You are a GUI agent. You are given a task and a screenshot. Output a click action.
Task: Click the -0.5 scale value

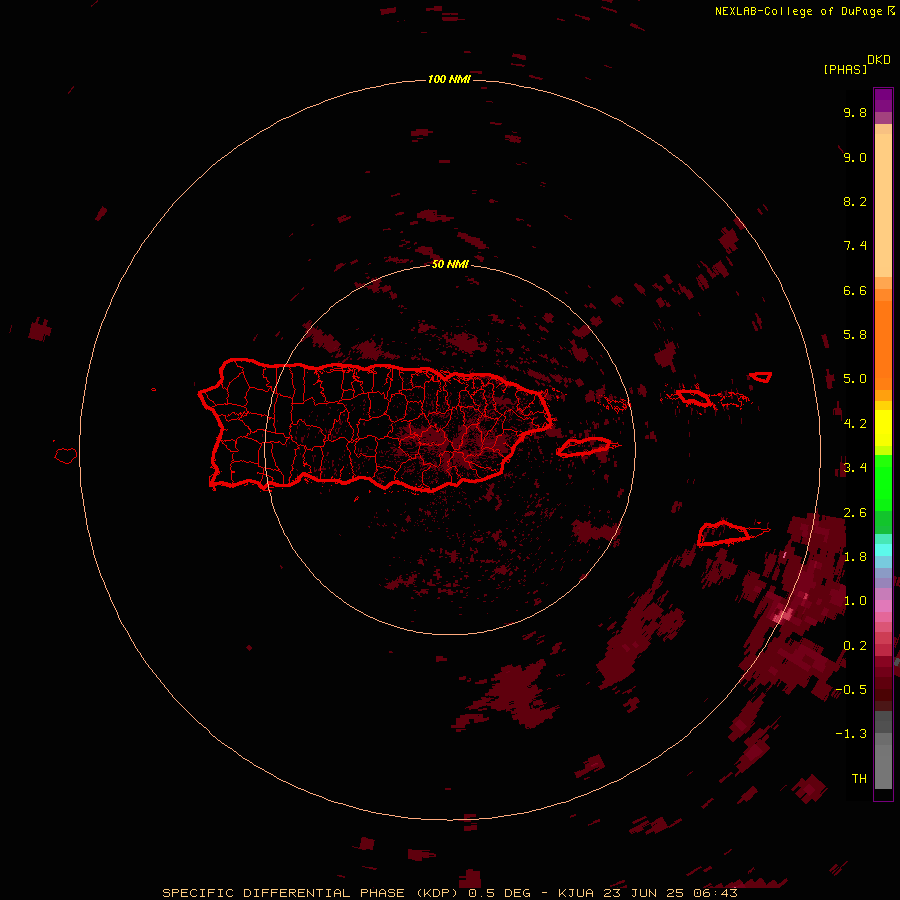point(851,690)
